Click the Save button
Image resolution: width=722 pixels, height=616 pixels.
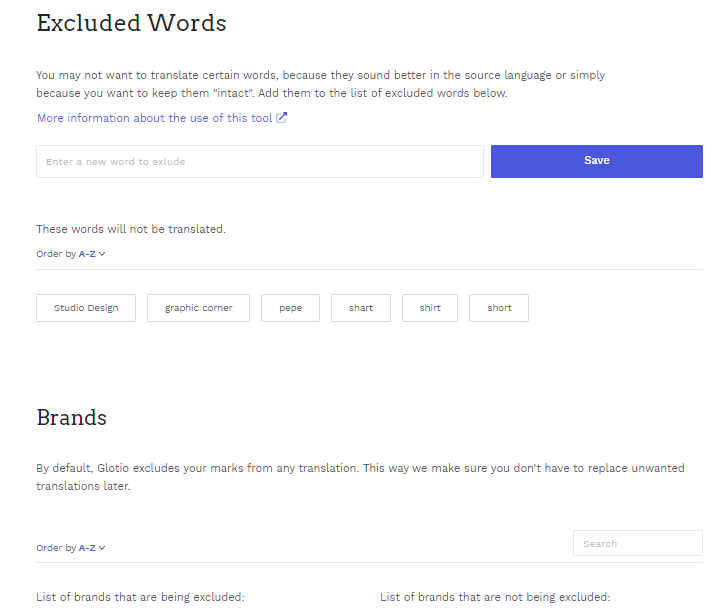(x=597, y=161)
